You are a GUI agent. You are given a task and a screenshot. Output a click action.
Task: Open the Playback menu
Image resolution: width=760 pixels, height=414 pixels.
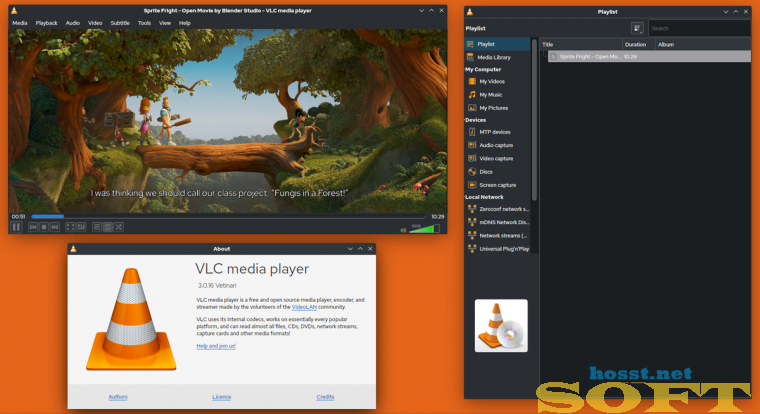point(47,23)
